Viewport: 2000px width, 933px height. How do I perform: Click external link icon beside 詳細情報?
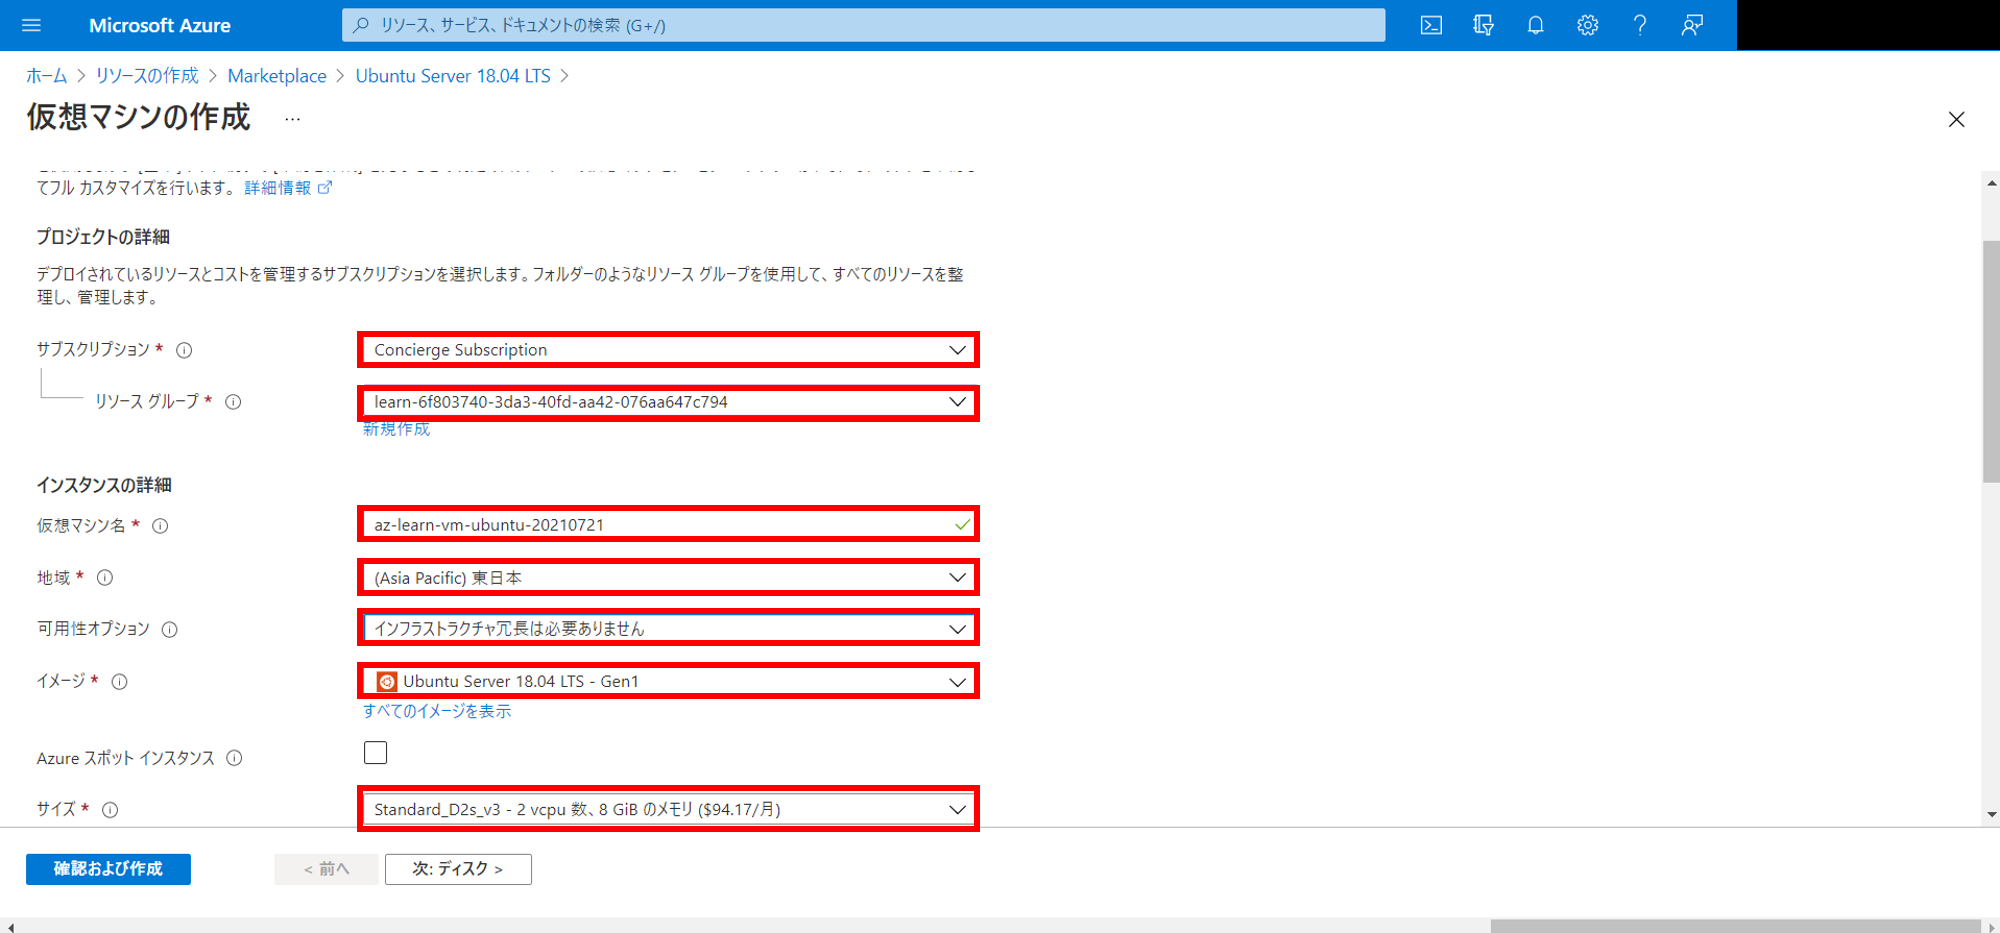point(324,188)
